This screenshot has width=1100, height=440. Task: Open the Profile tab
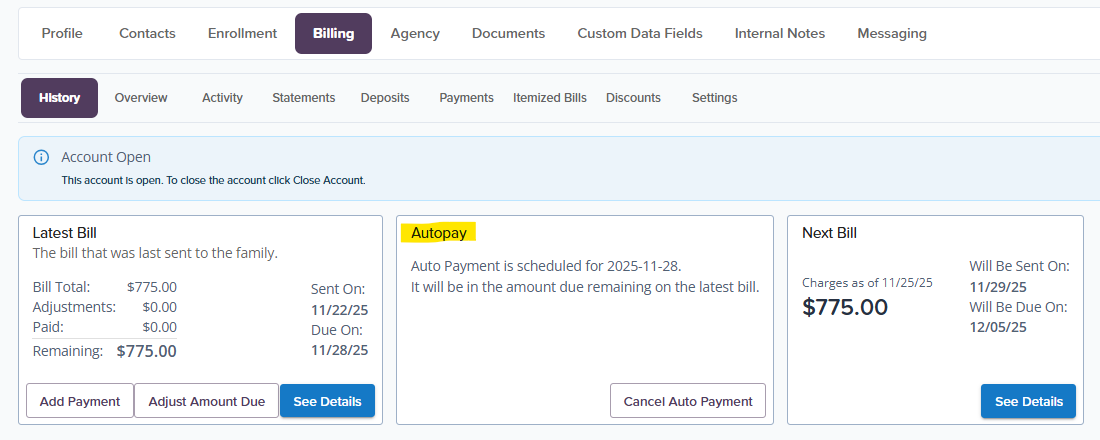(x=62, y=33)
